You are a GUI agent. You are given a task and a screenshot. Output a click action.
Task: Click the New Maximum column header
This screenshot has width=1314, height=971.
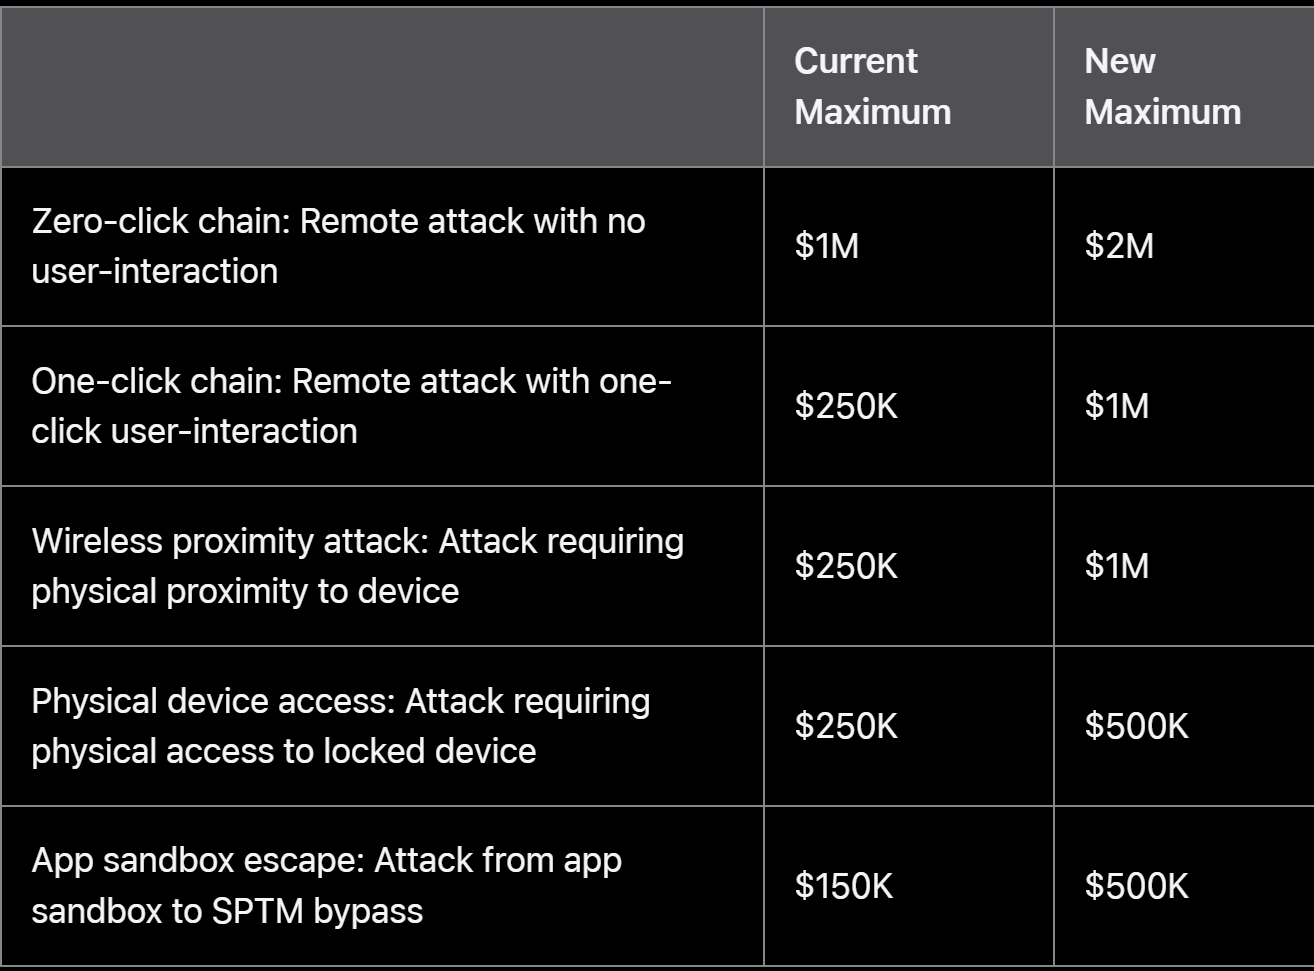click(1162, 86)
